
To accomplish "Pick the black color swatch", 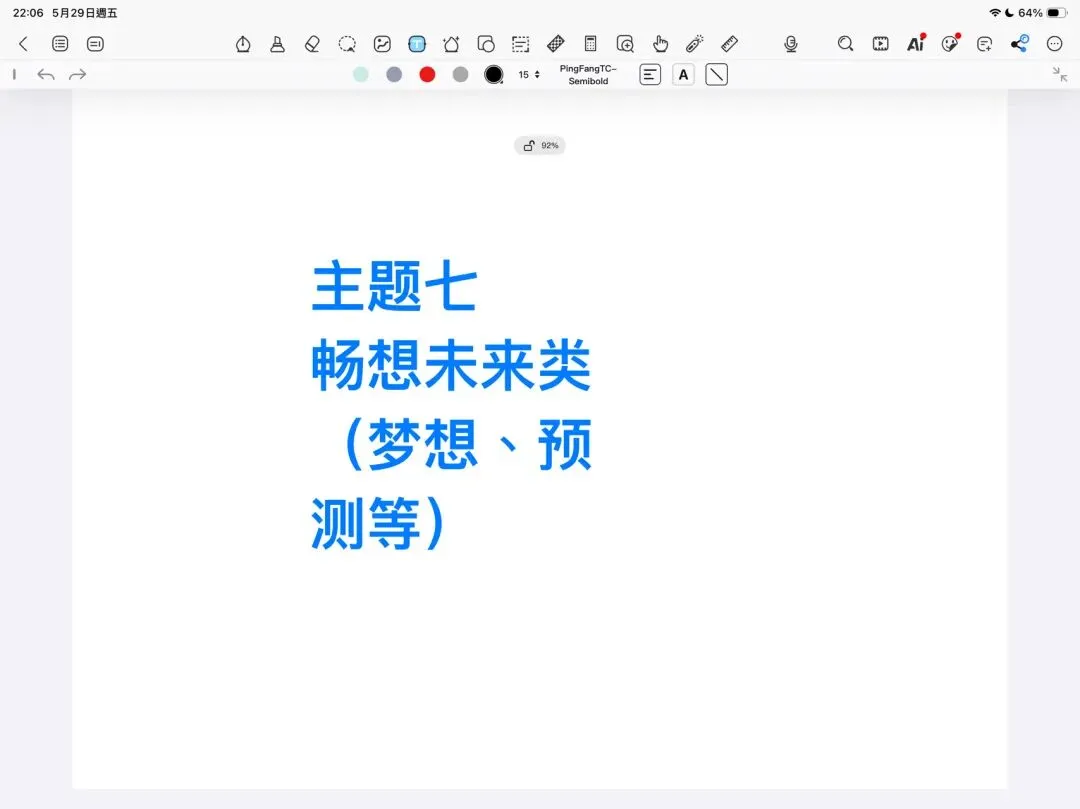I will point(494,74).
